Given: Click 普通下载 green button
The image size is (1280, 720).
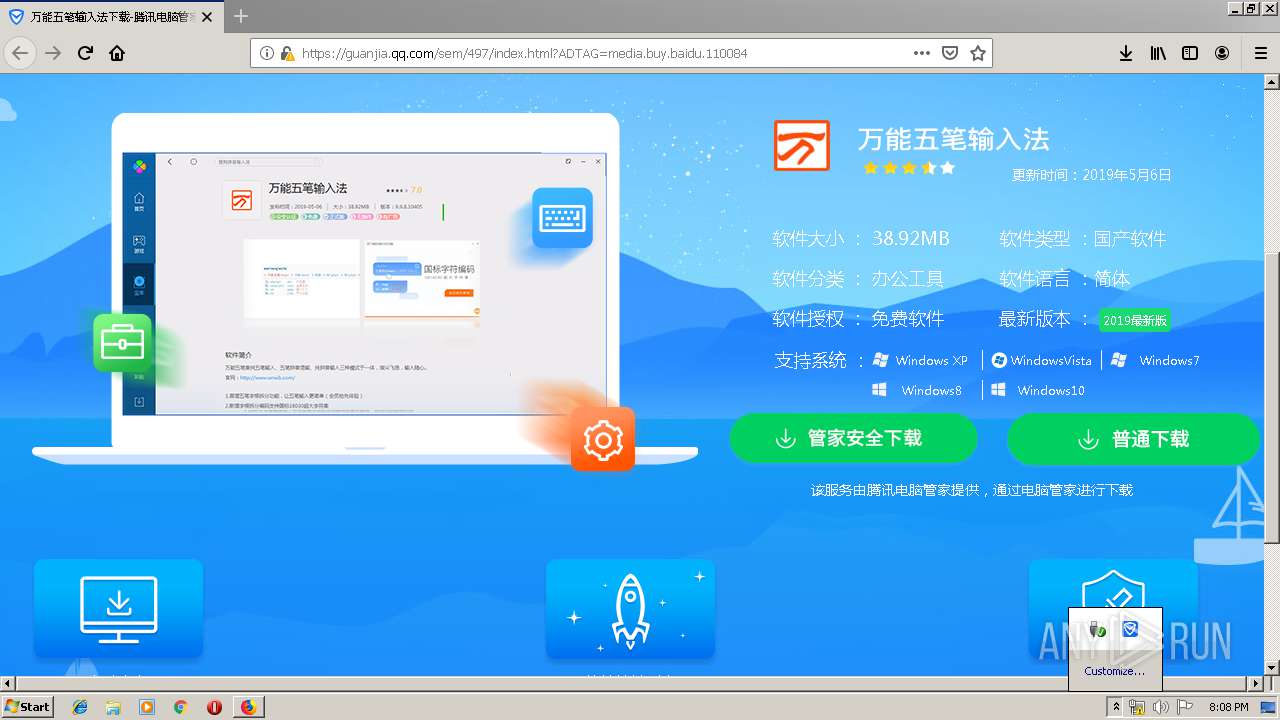Looking at the screenshot, I should click(1133, 439).
